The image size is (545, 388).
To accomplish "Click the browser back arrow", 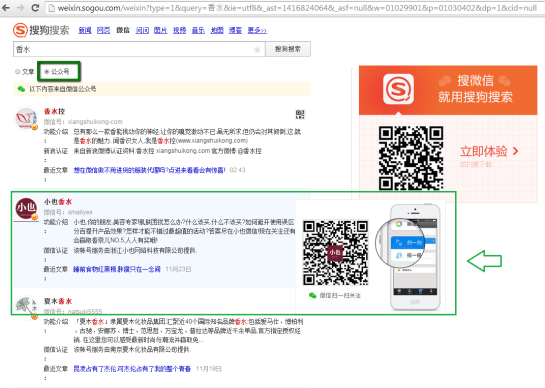I will (6, 7).
